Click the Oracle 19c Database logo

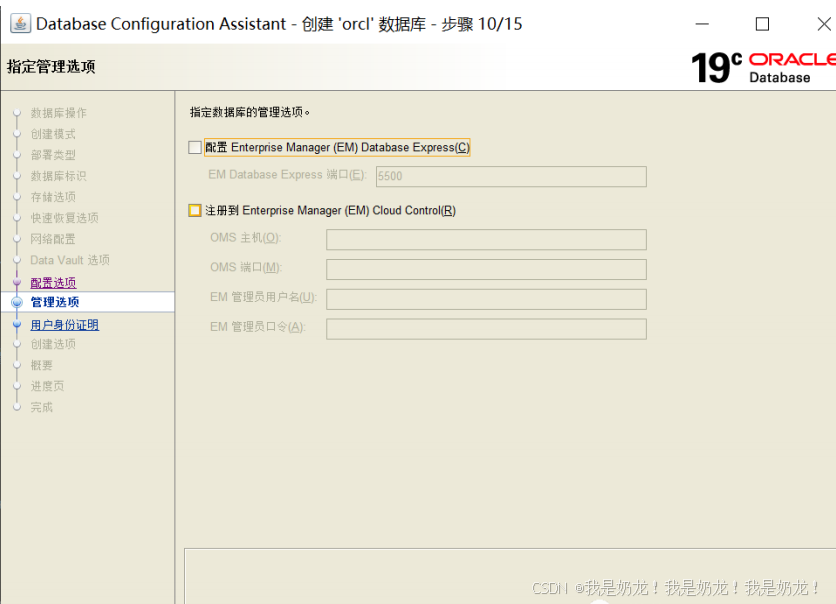click(x=763, y=67)
